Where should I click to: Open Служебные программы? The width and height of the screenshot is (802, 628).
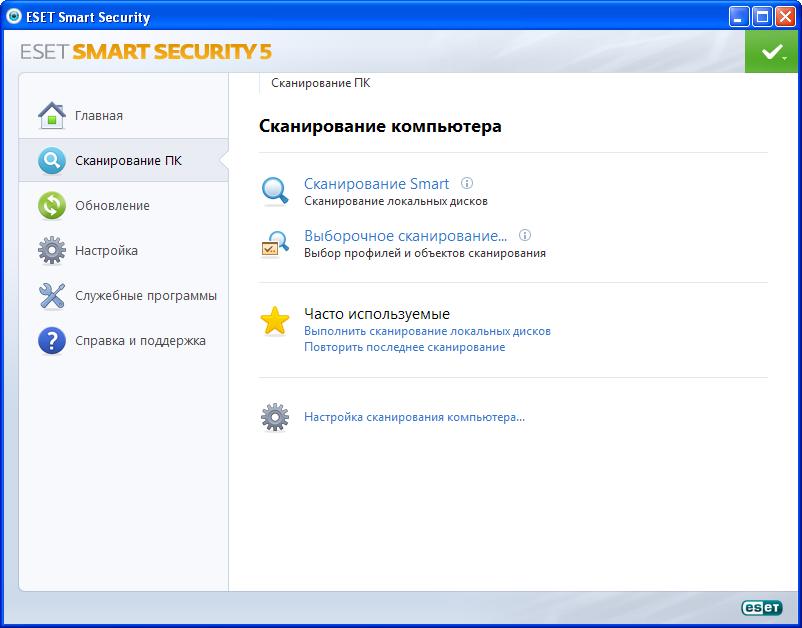click(x=123, y=296)
